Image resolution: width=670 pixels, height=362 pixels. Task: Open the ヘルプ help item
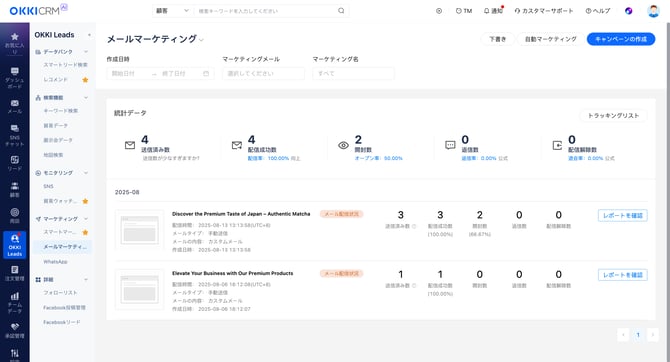(597, 11)
